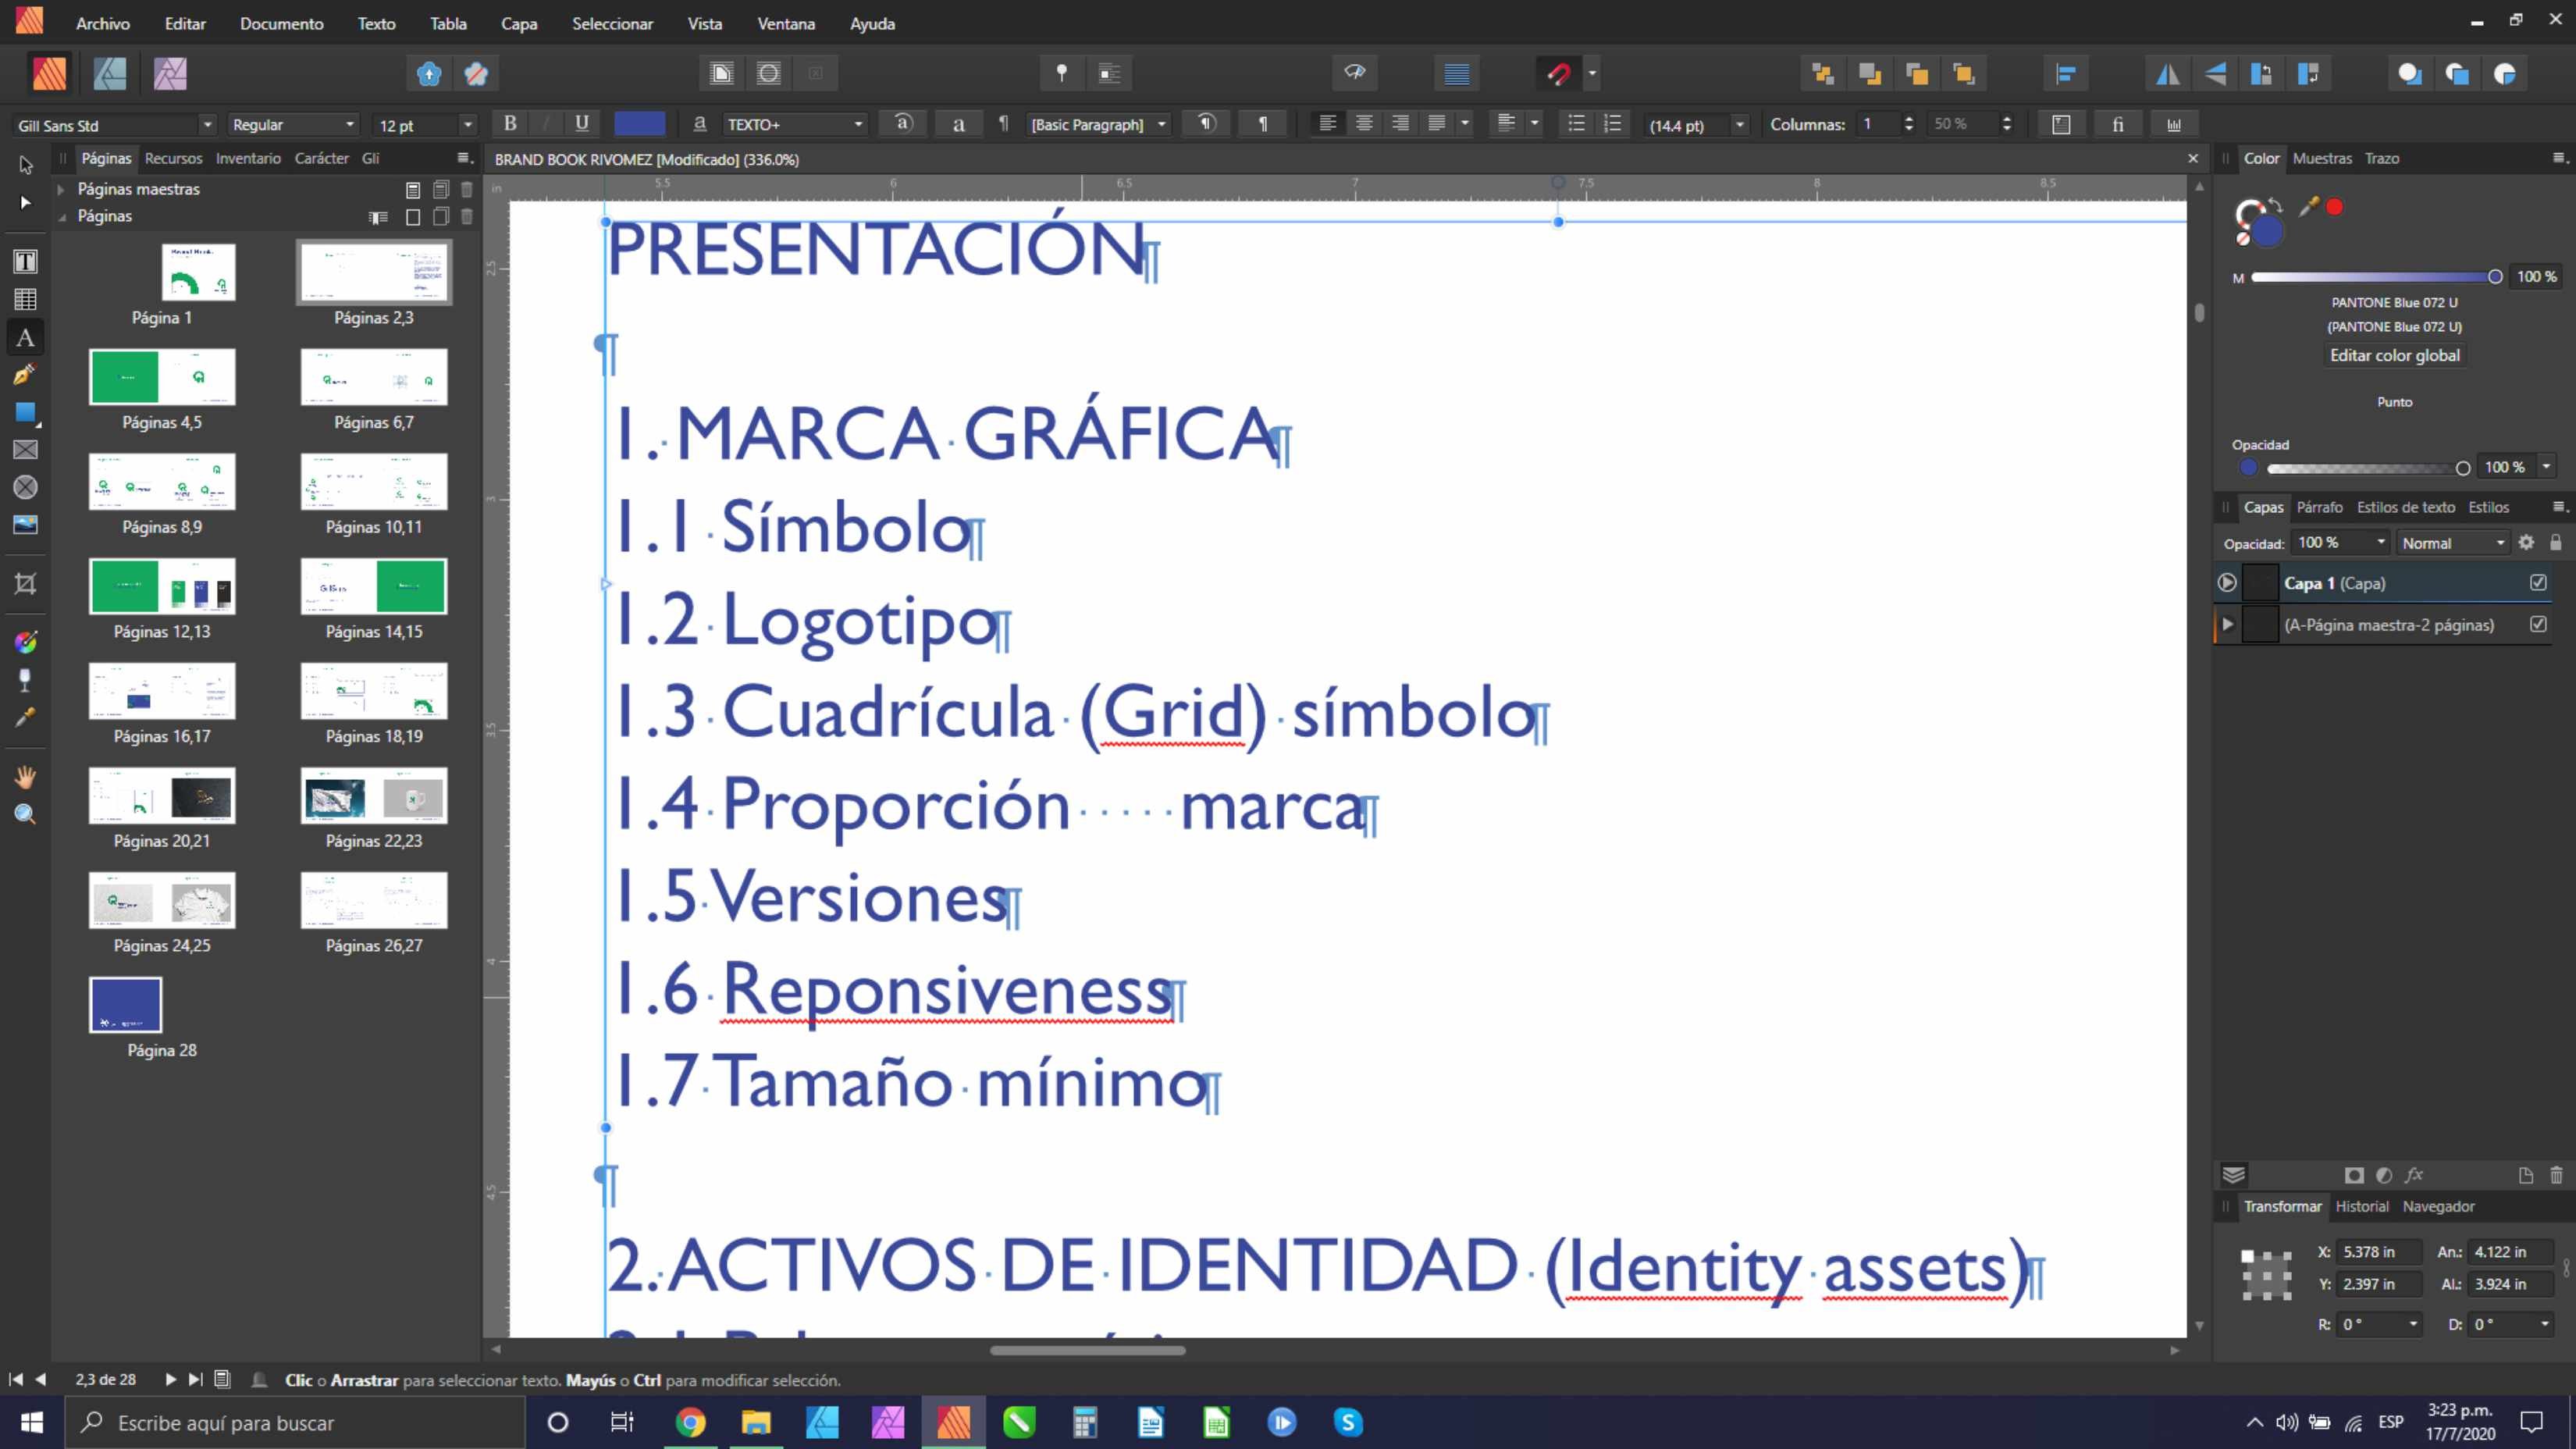
Task: Select the Zoom tool icon
Action: (x=25, y=814)
